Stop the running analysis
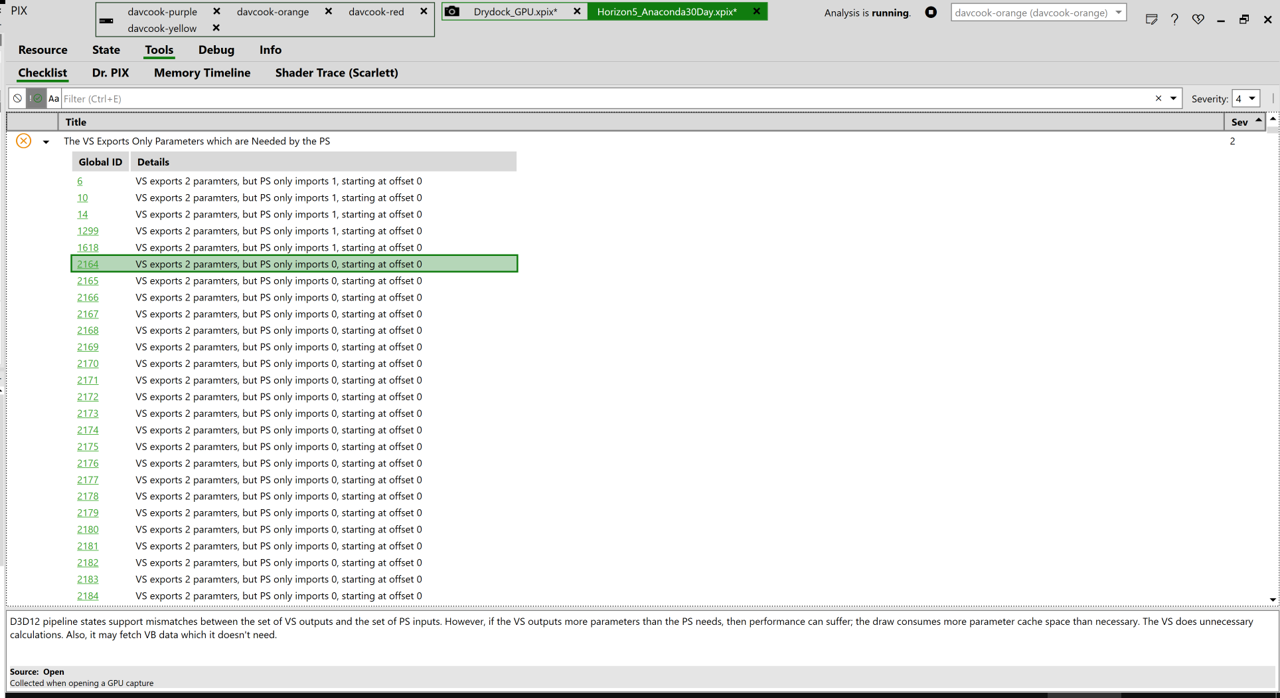Screen dimensions: 1280x698 tap(931, 13)
